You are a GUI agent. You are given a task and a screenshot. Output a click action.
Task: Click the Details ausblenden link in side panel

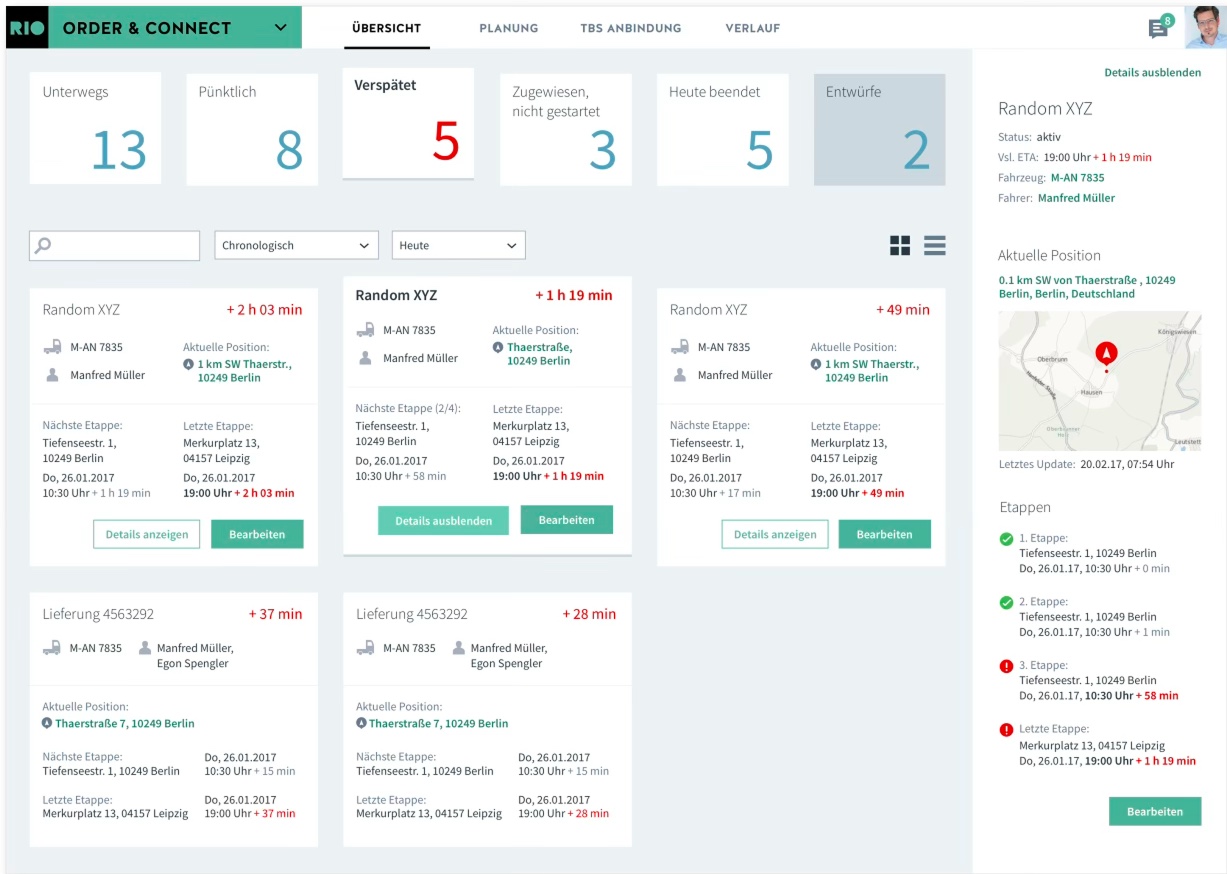pyautogui.click(x=1153, y=73)
